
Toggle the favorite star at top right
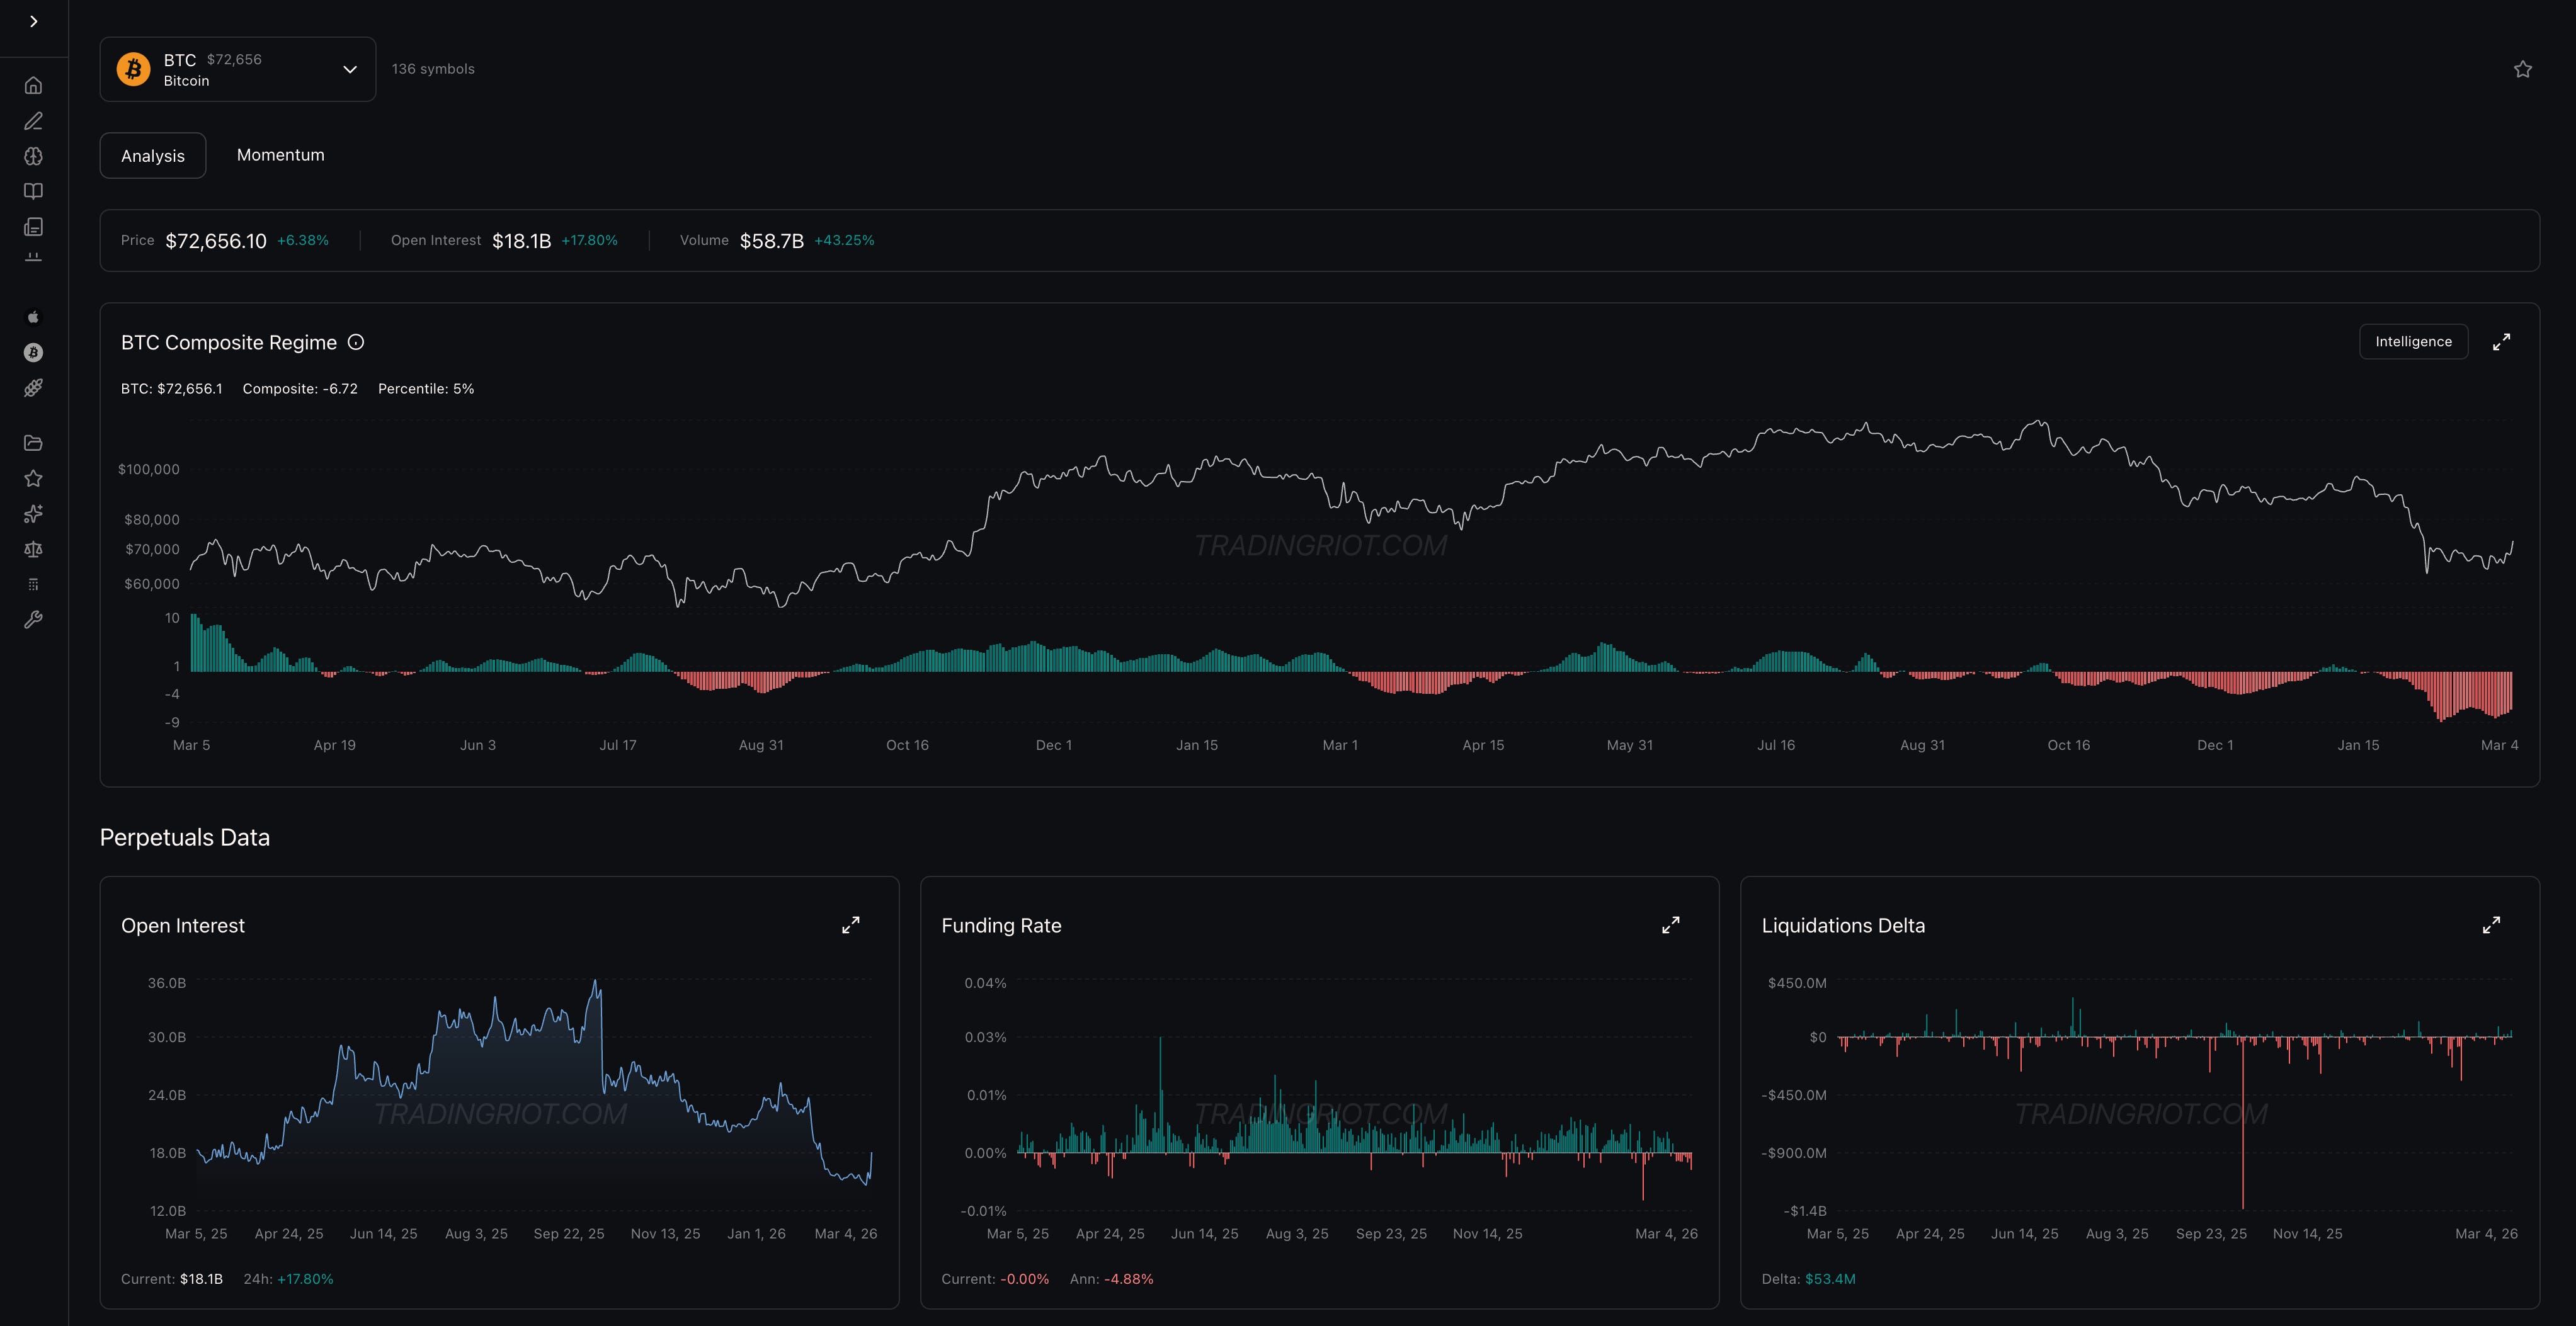coord(2522,69)
